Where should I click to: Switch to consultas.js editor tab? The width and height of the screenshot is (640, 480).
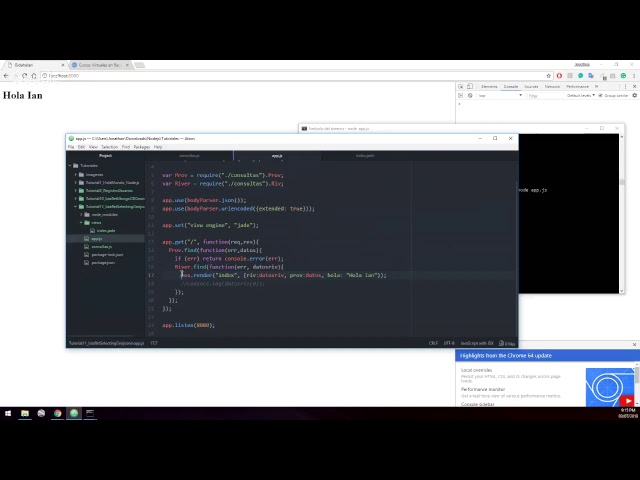click(x=189, y=156)
